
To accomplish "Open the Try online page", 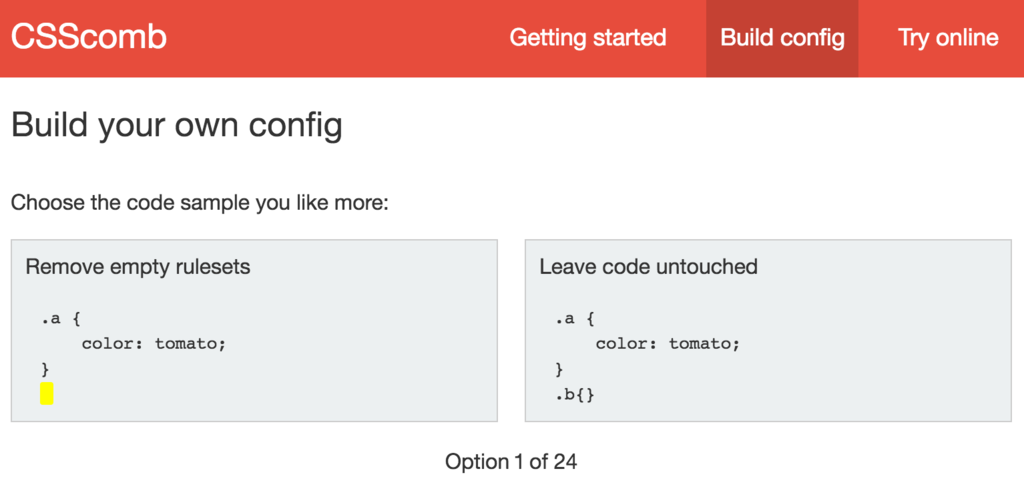I will [948, 37].
